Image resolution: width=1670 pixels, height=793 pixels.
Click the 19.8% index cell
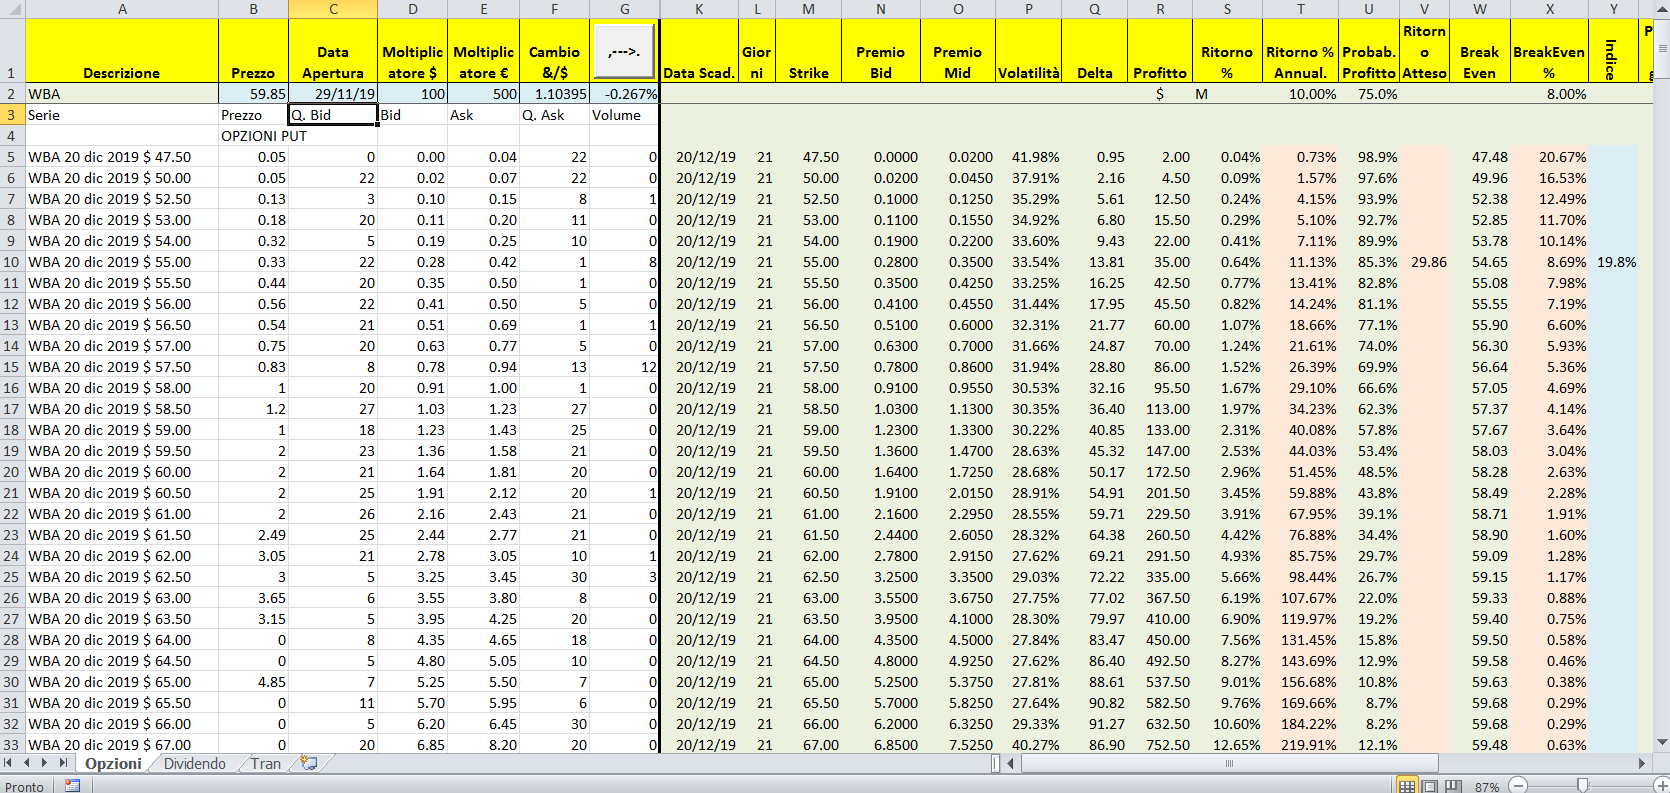pos(1613,262)
